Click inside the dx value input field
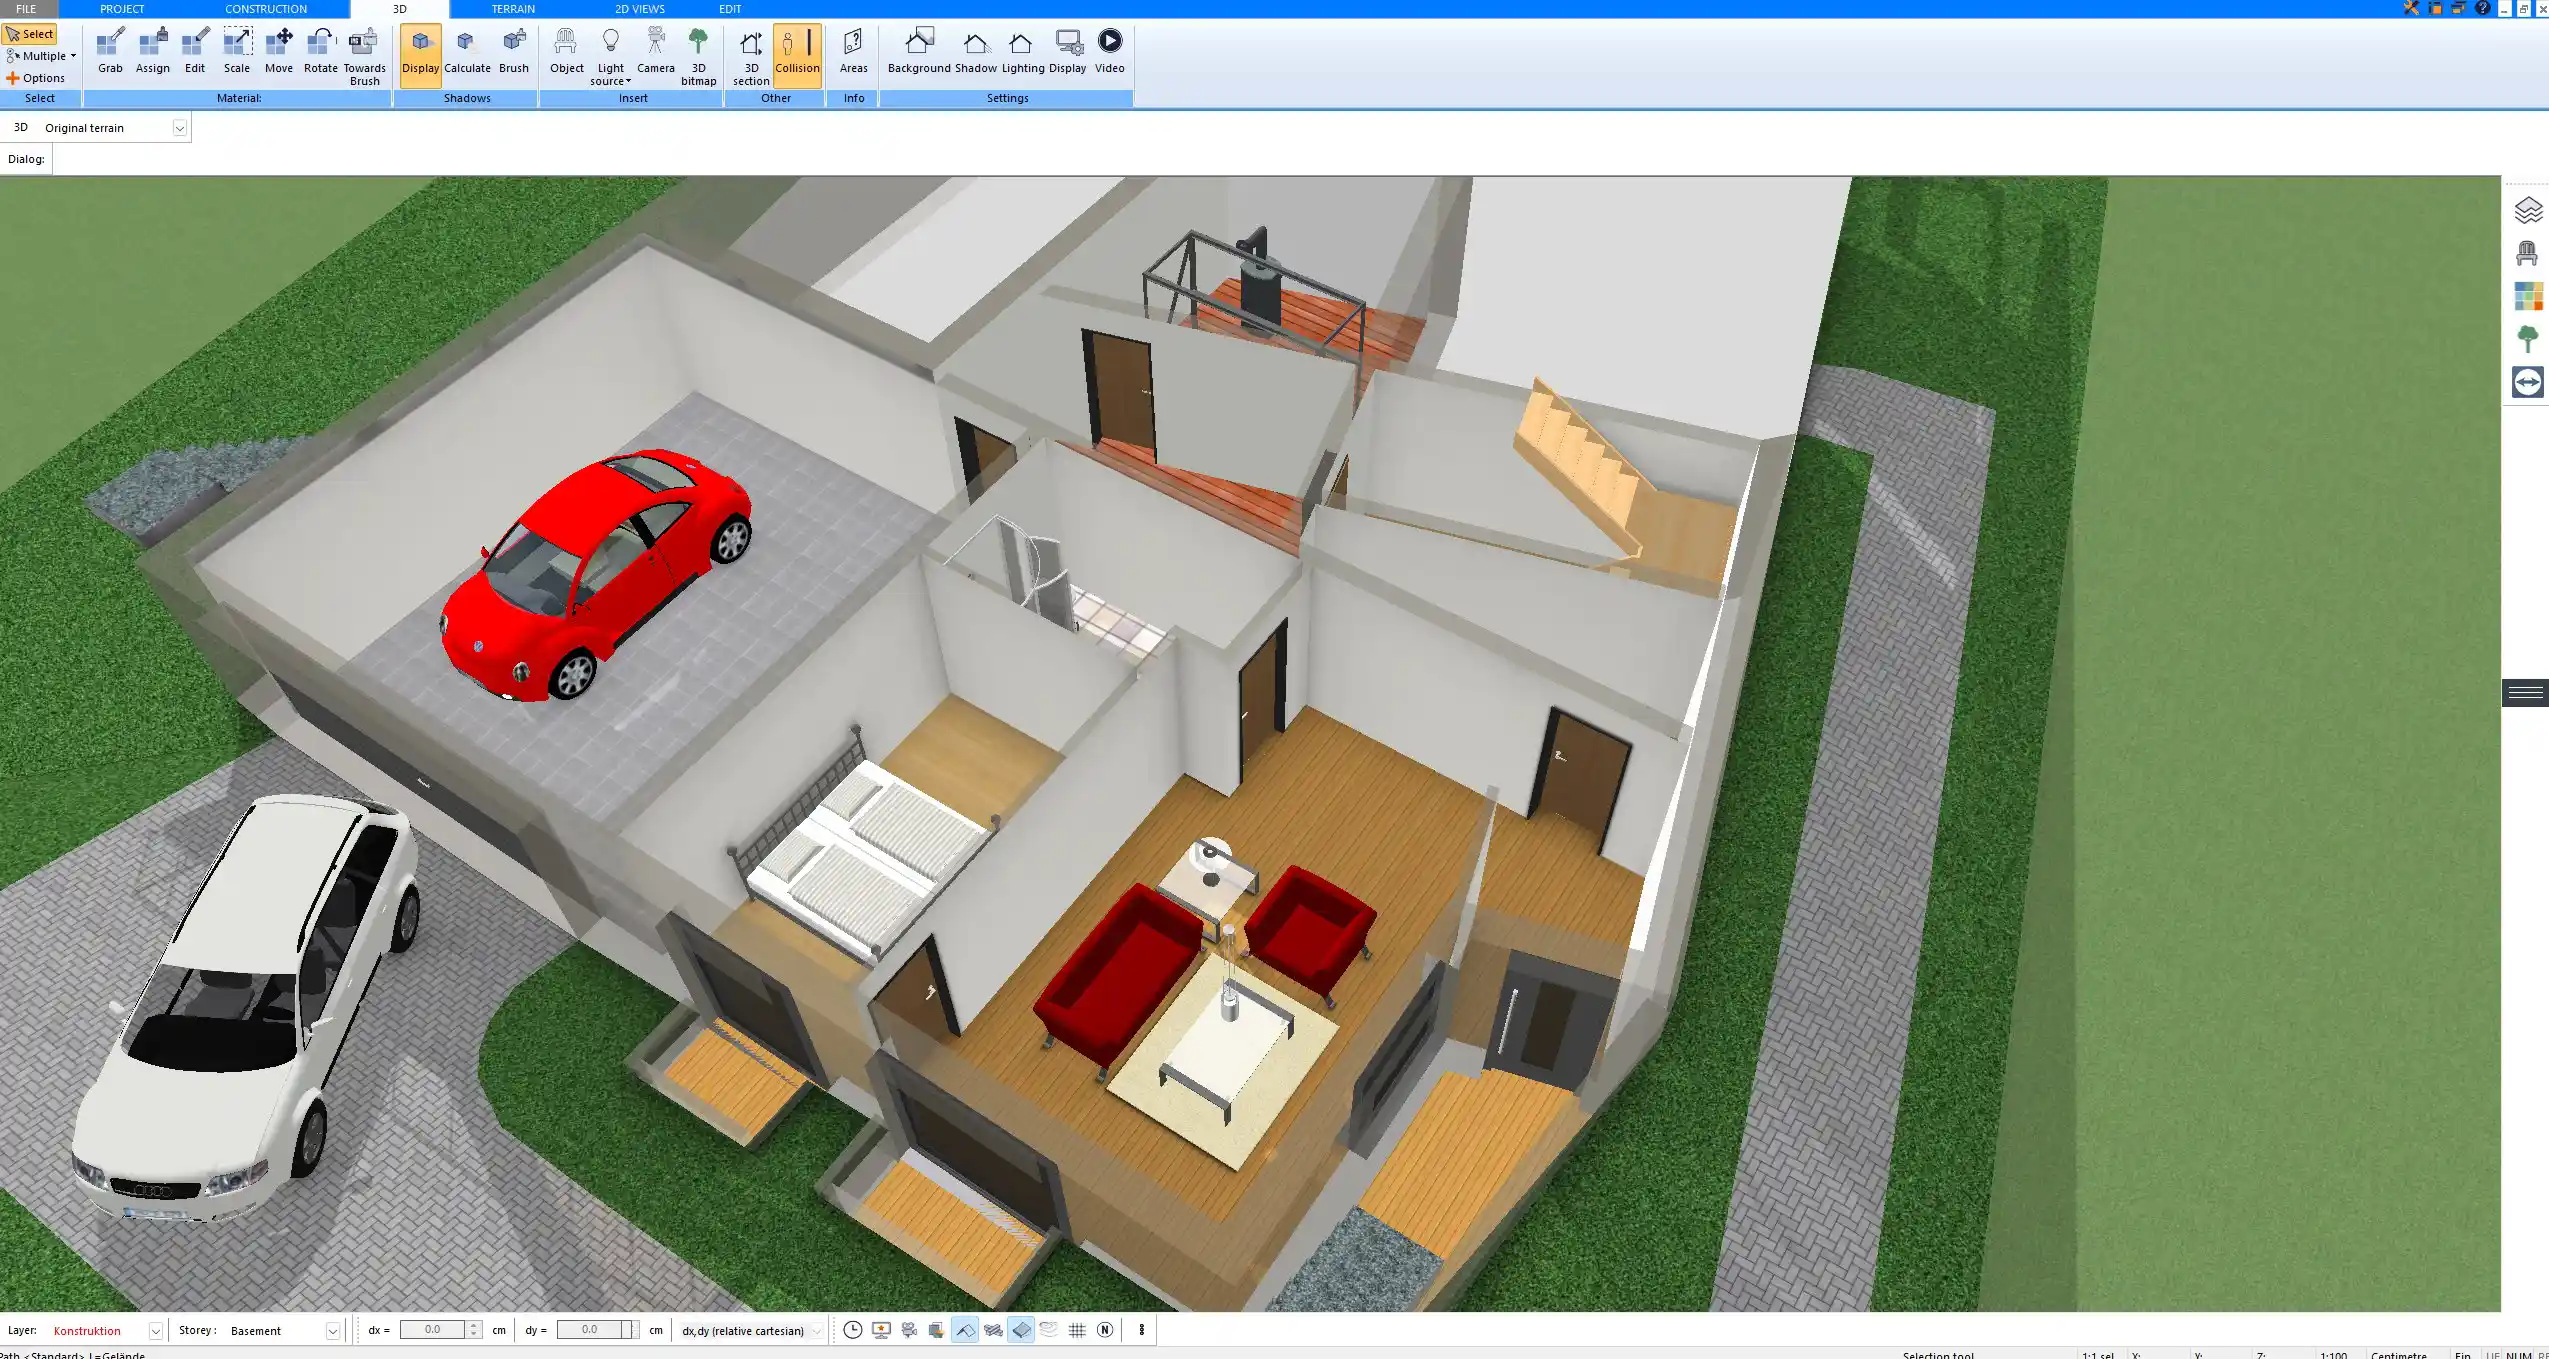 point(435,1330)
